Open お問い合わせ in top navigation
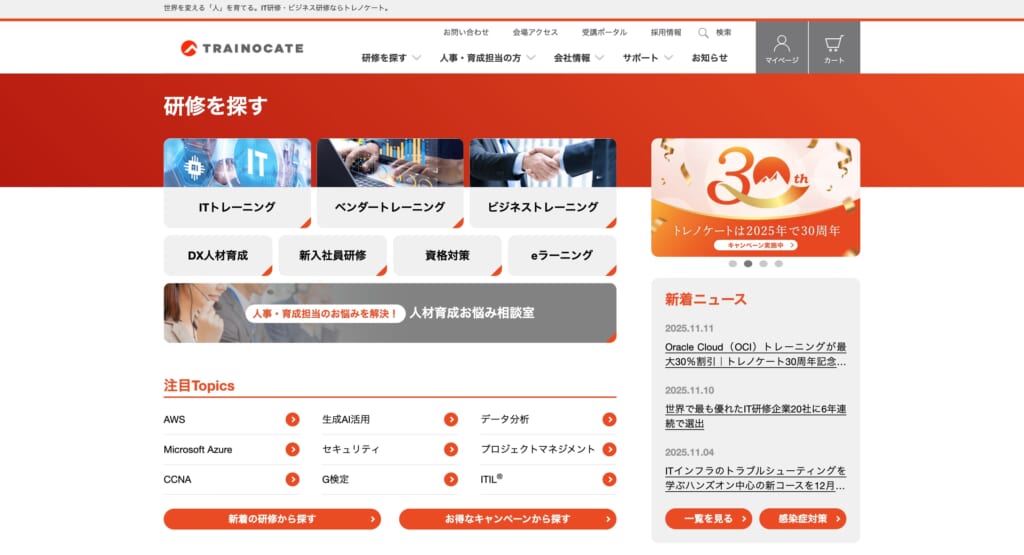 (466, 32)
